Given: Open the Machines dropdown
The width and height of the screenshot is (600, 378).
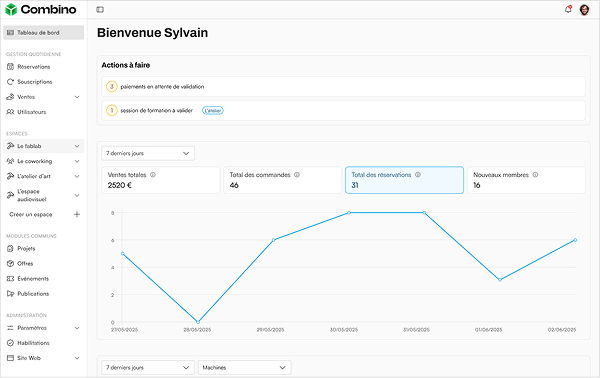Looking at the screenshot, I should click(245, 368).
